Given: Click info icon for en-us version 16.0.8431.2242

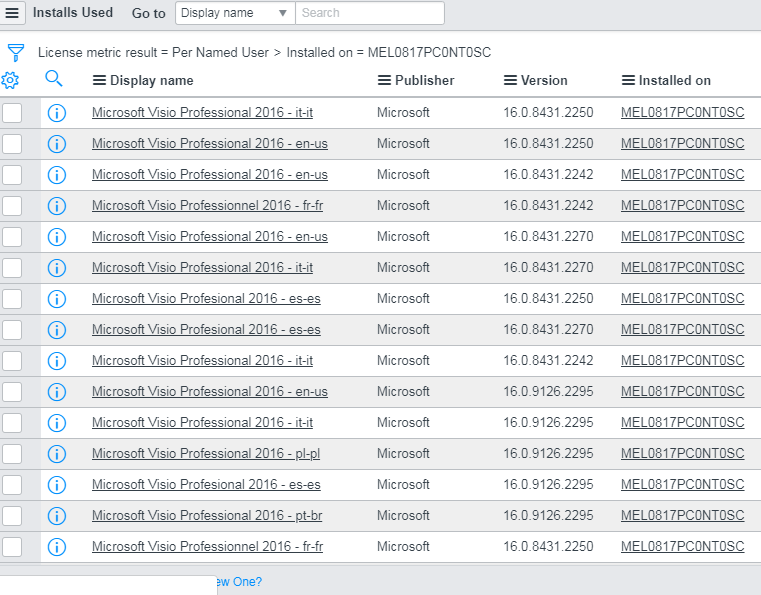Looking at the screenshot, I should [x=57, y=175].
